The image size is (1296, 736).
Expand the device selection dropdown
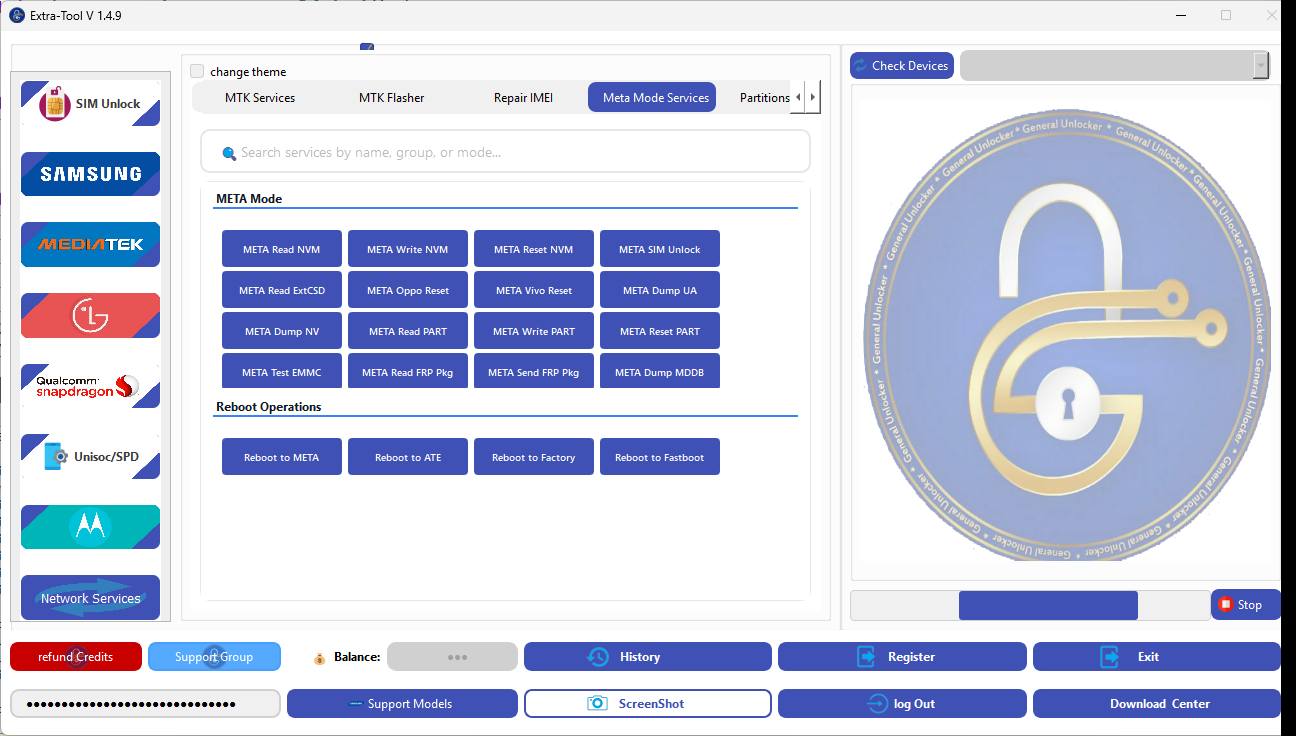[x=1260, y=66]
